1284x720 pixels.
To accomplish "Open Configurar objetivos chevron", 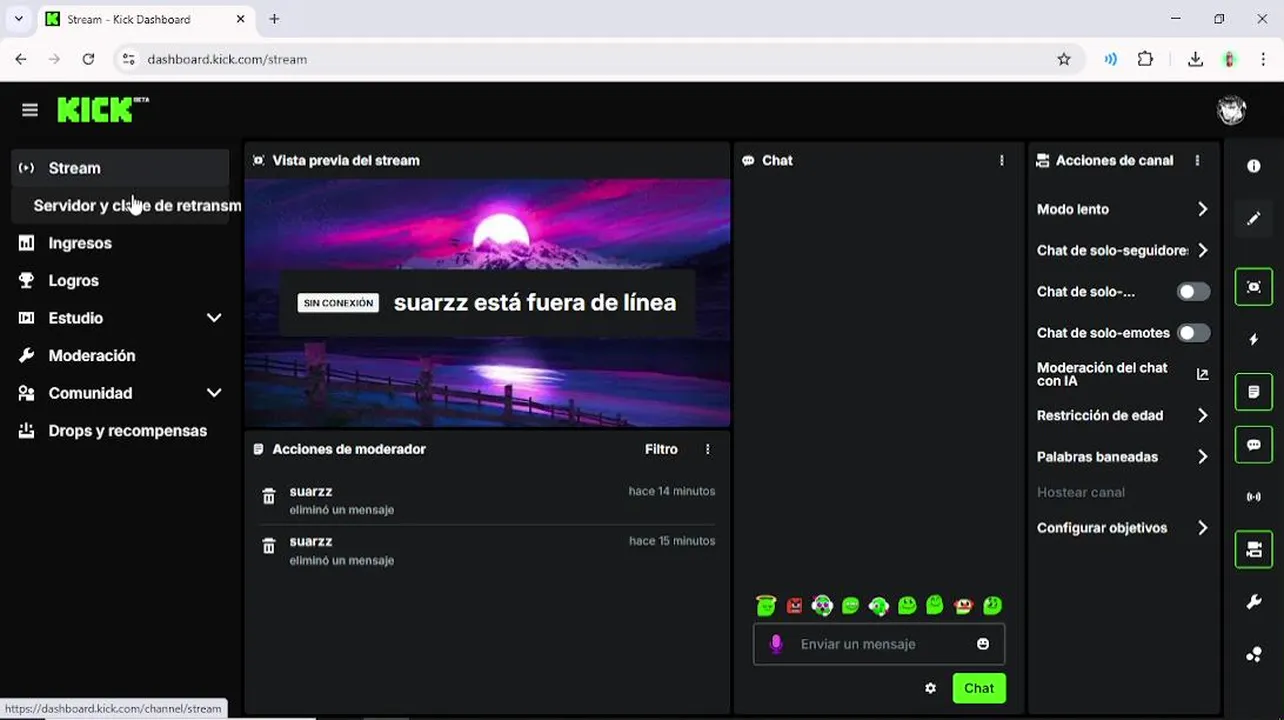I will click(1203, 528).
